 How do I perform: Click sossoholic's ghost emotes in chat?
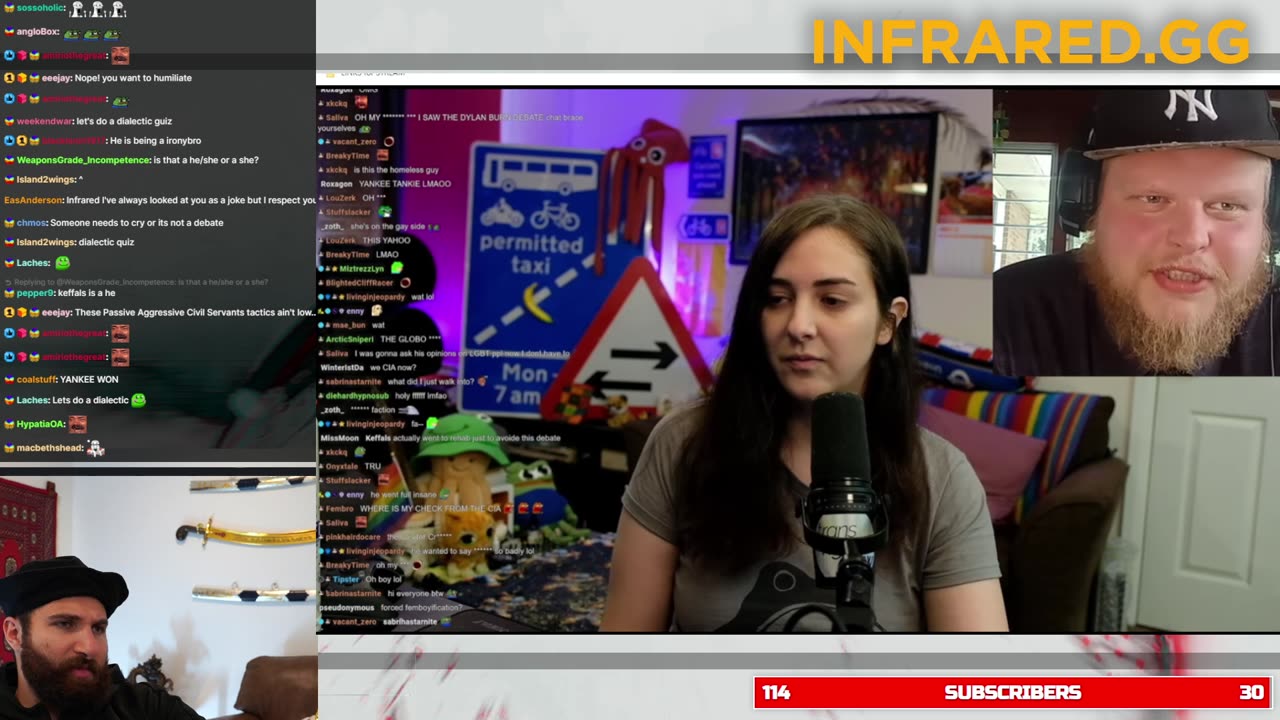coord(97,9)
